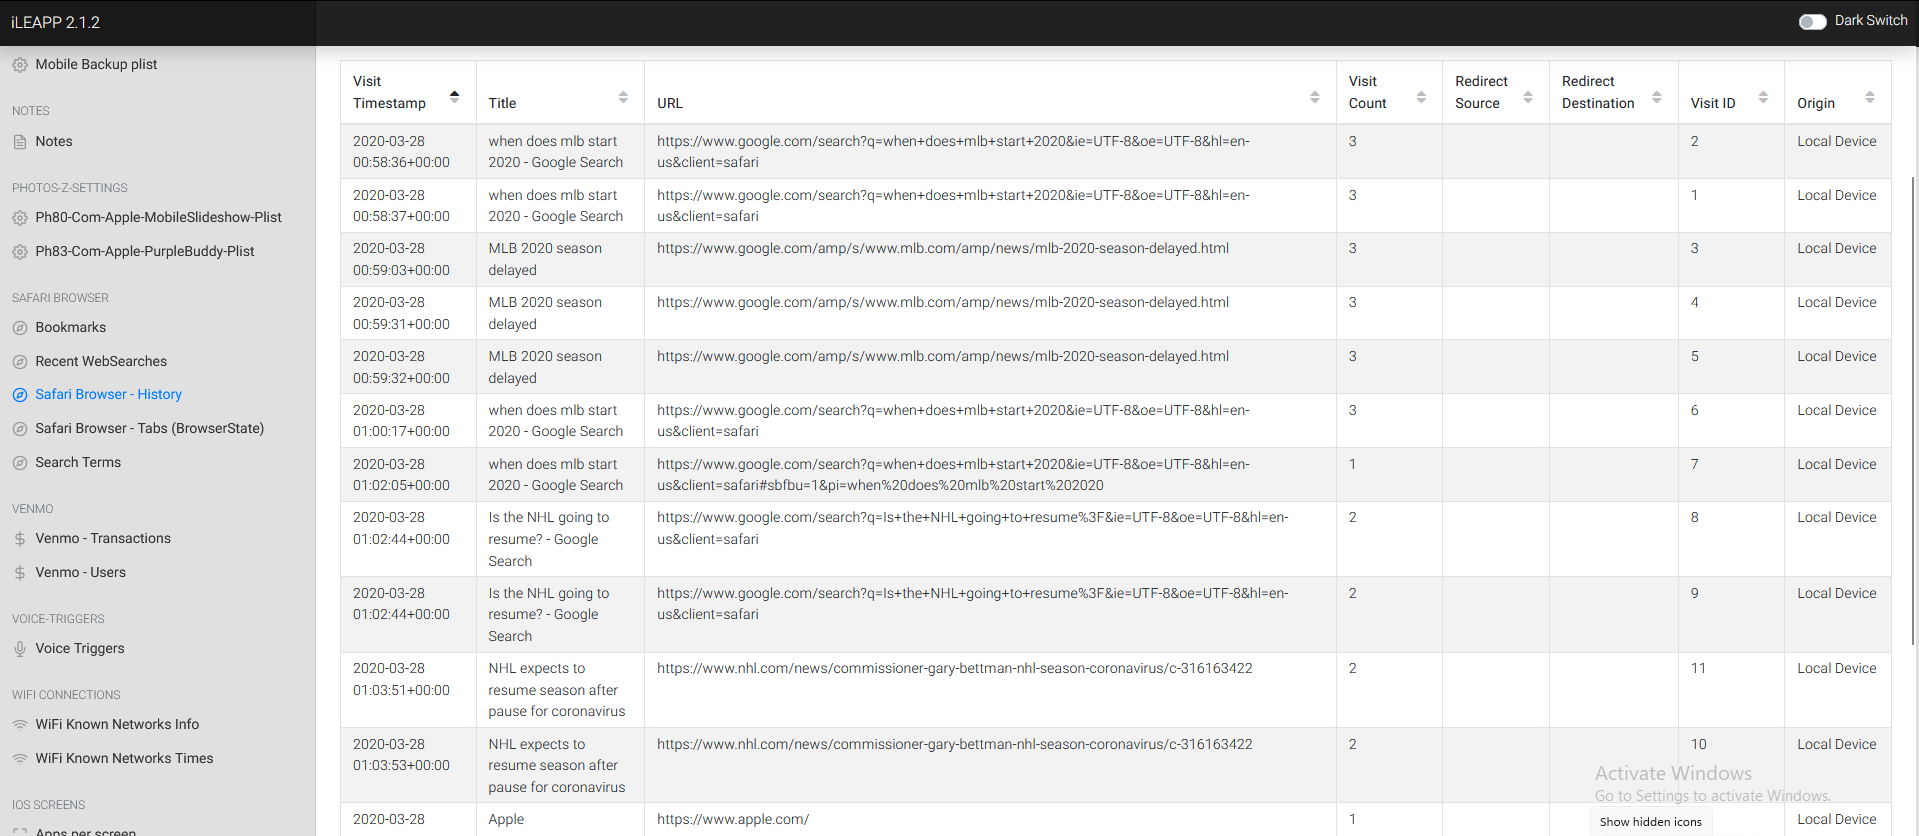This screenshot has width=1919, height=836.
Task: Click gear icon for Ph80-Com-Apple-MobileSlideshow-Plist
Action: [x=20, y=218]
